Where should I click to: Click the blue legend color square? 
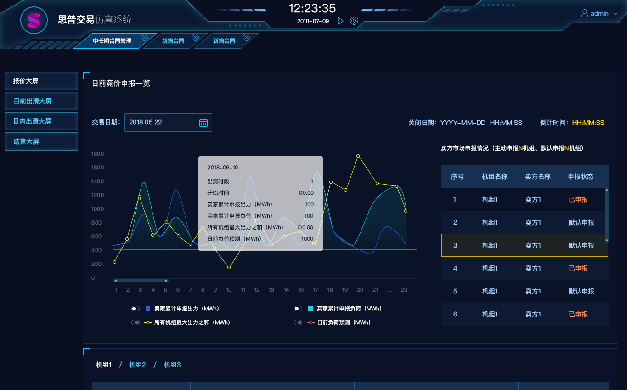[x=148, y=308]
